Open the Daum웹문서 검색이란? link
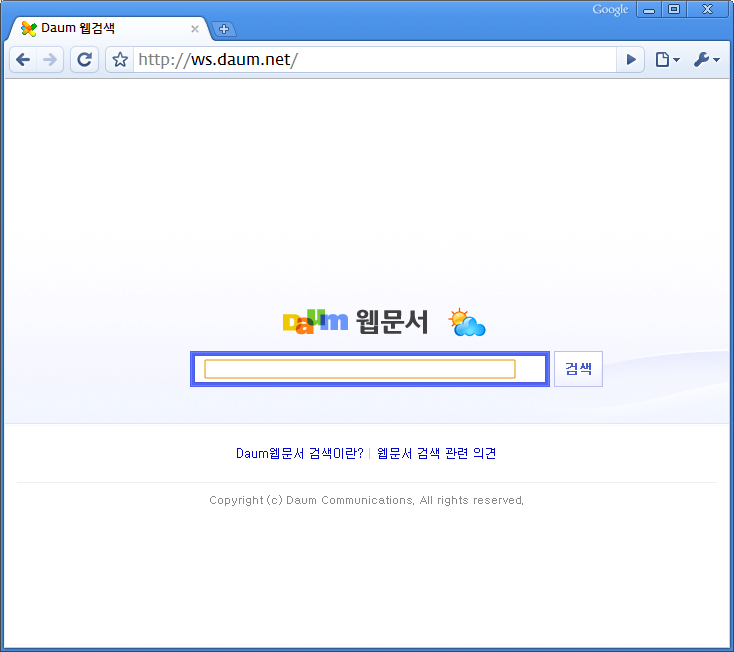734x652 pixels. pos(300,453)
